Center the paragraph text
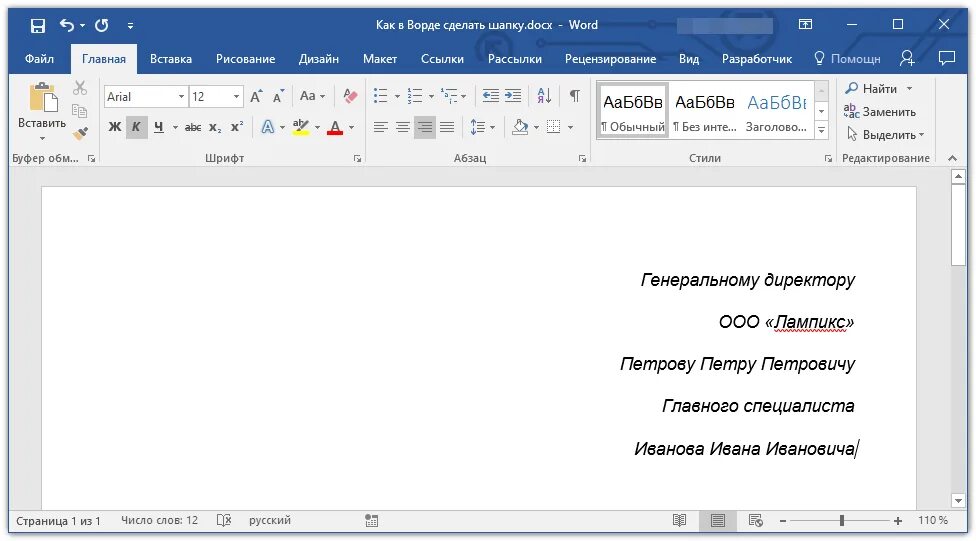 click(403, 127)
